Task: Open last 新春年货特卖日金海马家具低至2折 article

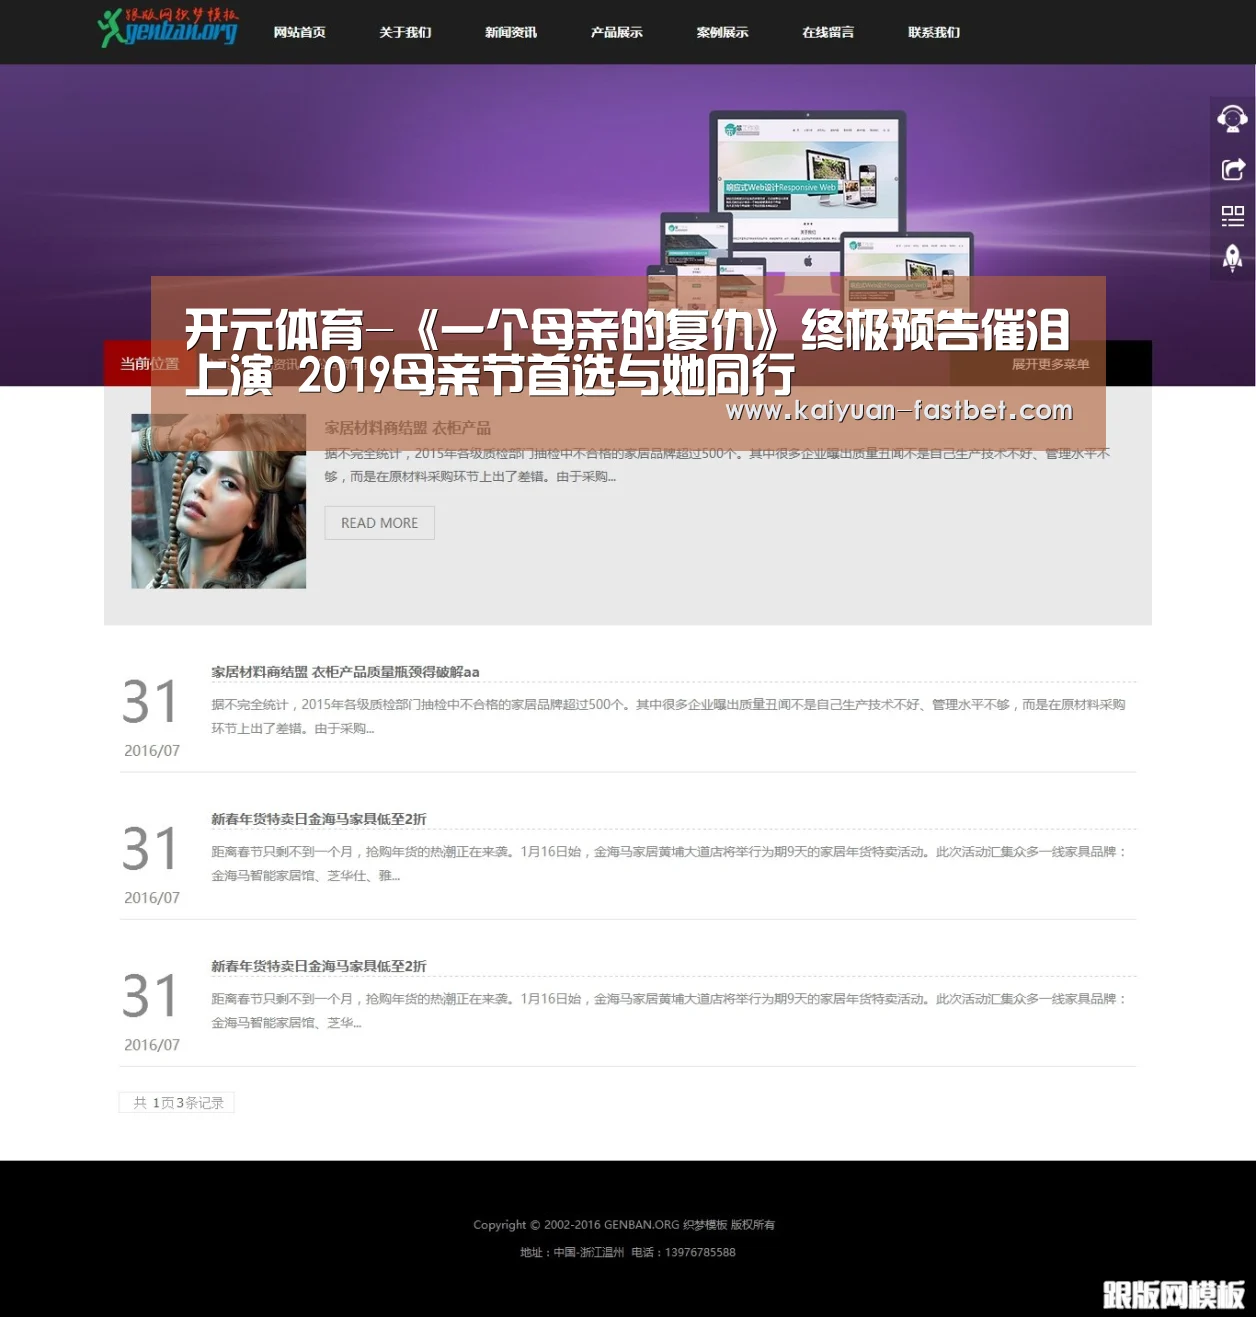Action: point(318,966)
